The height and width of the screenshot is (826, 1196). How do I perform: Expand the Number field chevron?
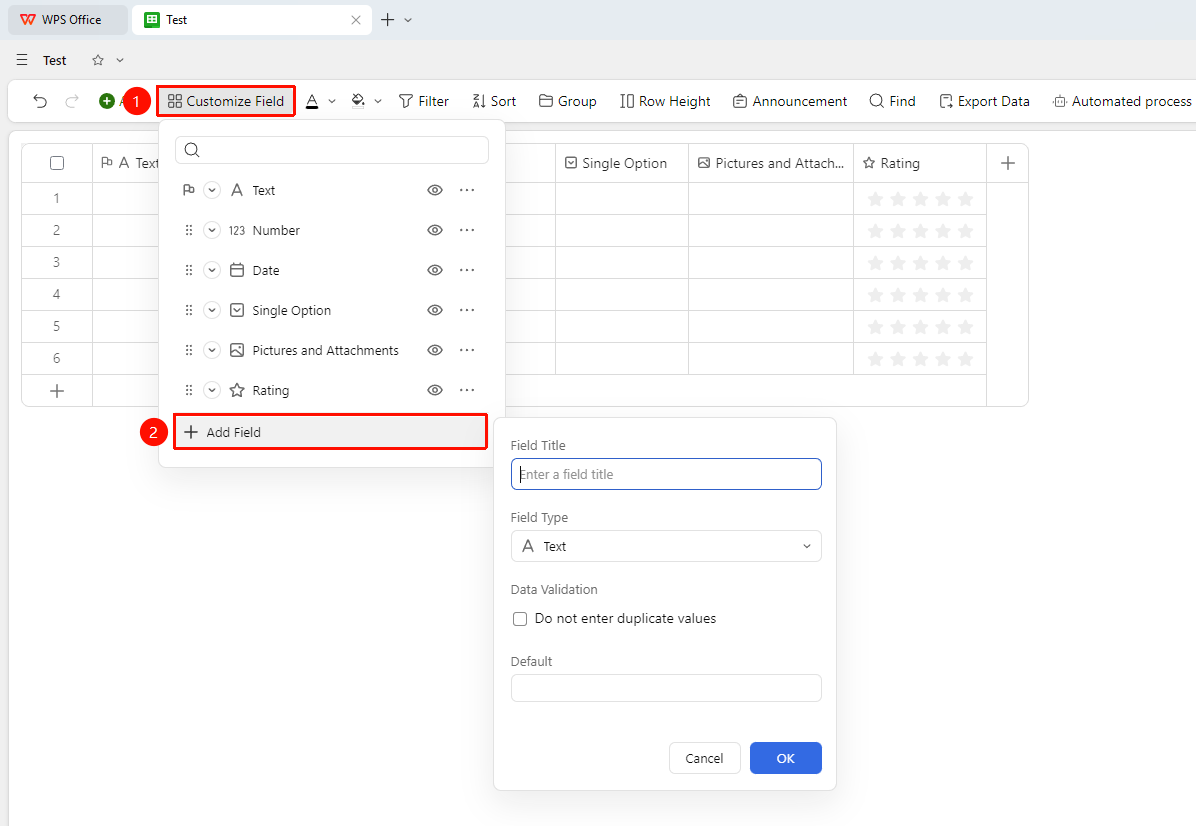tap(212, 230)
